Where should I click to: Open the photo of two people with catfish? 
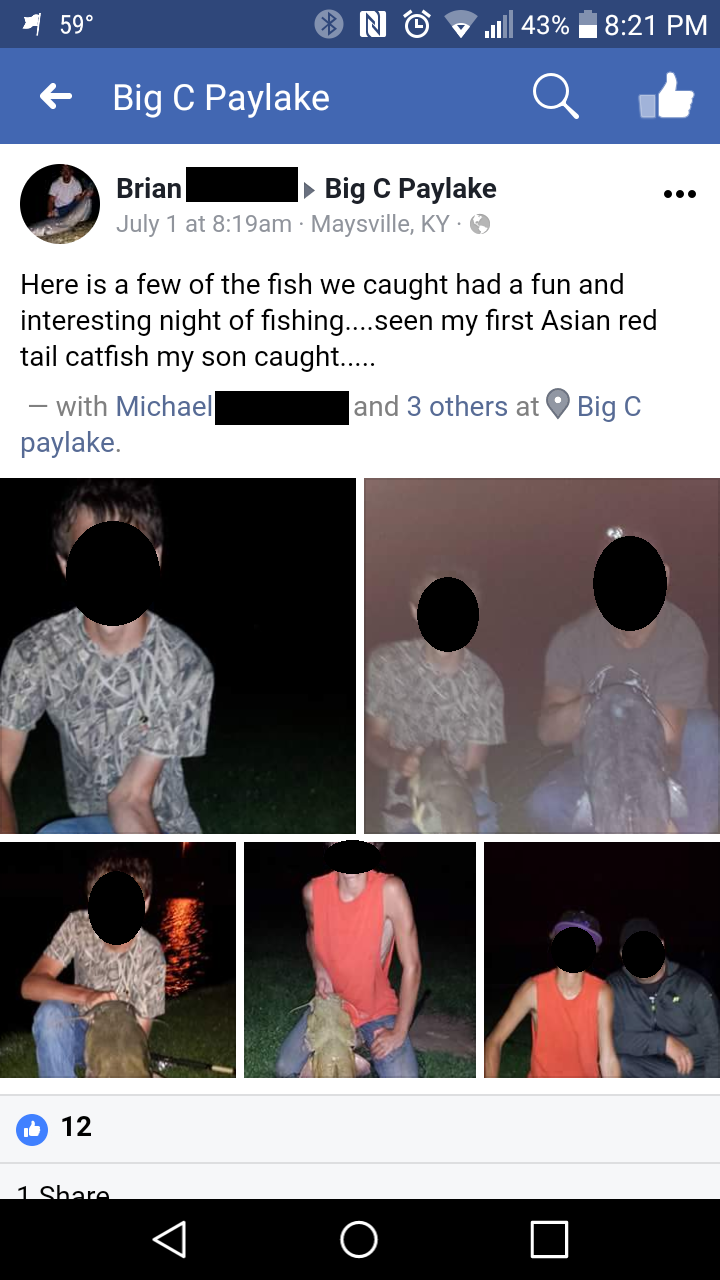[542, 656]
